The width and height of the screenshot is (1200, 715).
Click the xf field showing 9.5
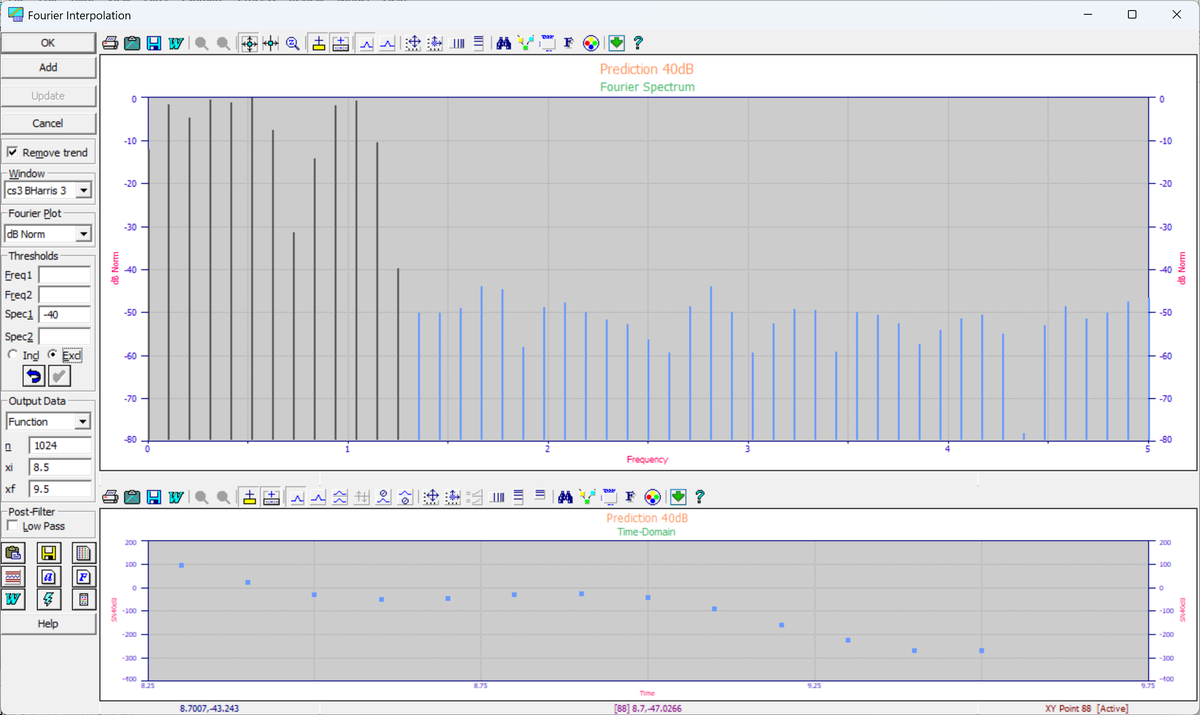click(61, 489)
